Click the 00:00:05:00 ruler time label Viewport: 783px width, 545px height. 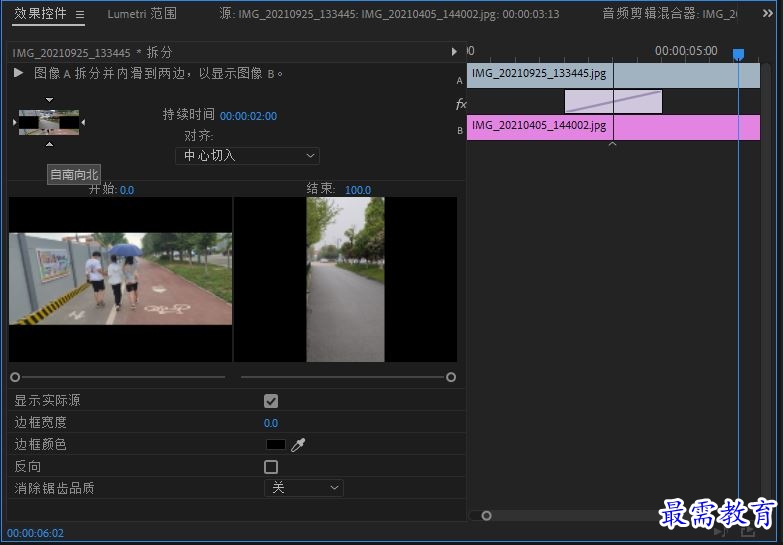(686, 50)
